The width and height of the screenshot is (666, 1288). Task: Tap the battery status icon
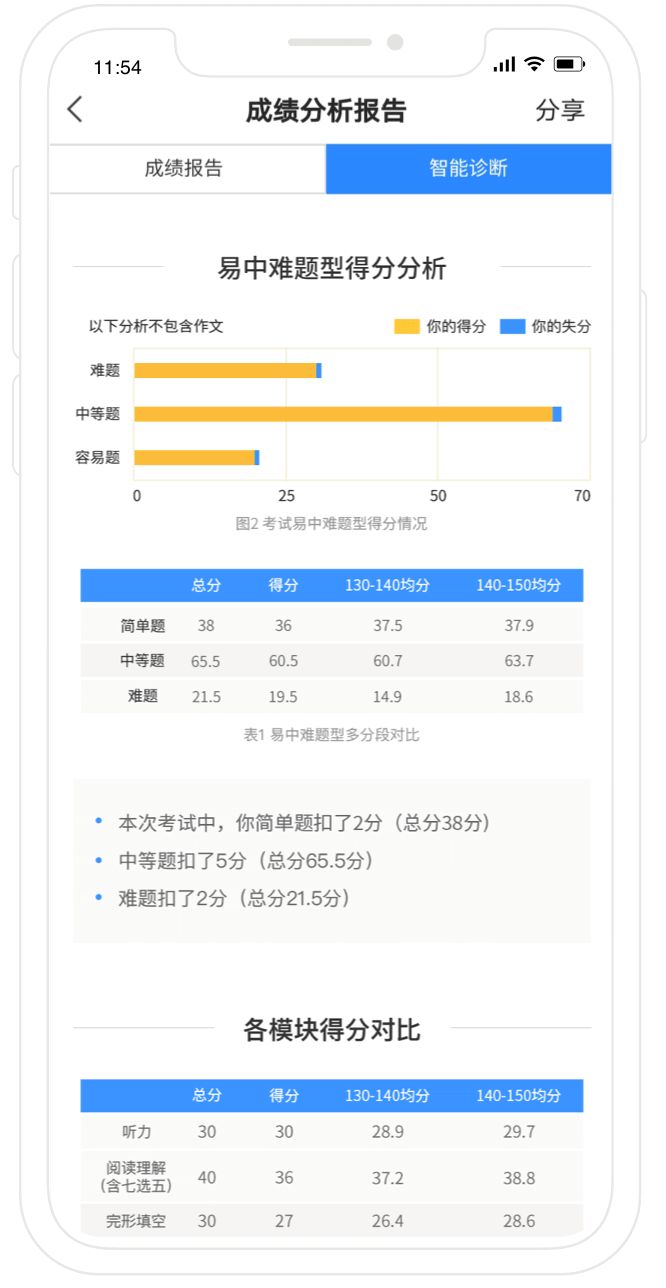568,65
